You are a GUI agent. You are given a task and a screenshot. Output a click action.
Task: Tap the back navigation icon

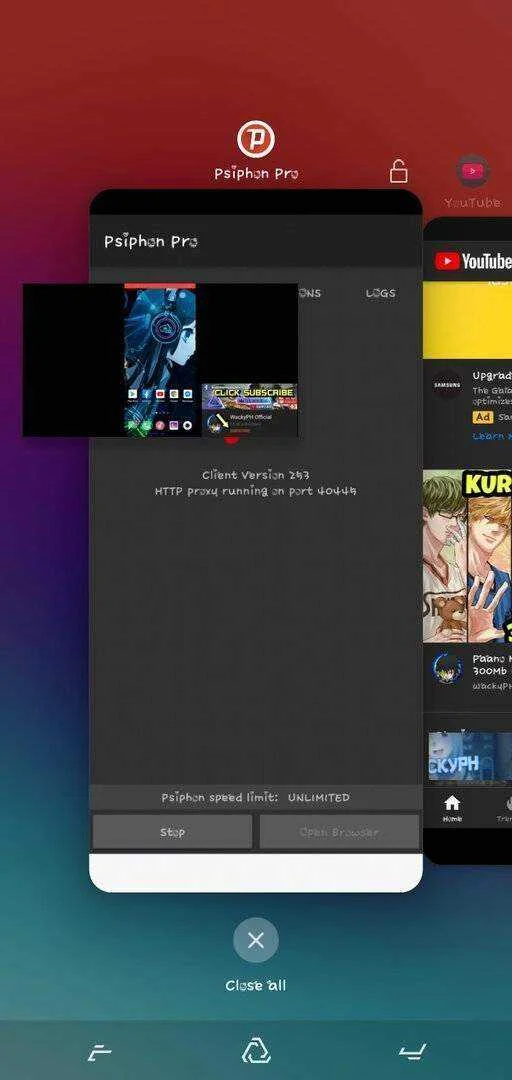click(x=413, y=1052)
